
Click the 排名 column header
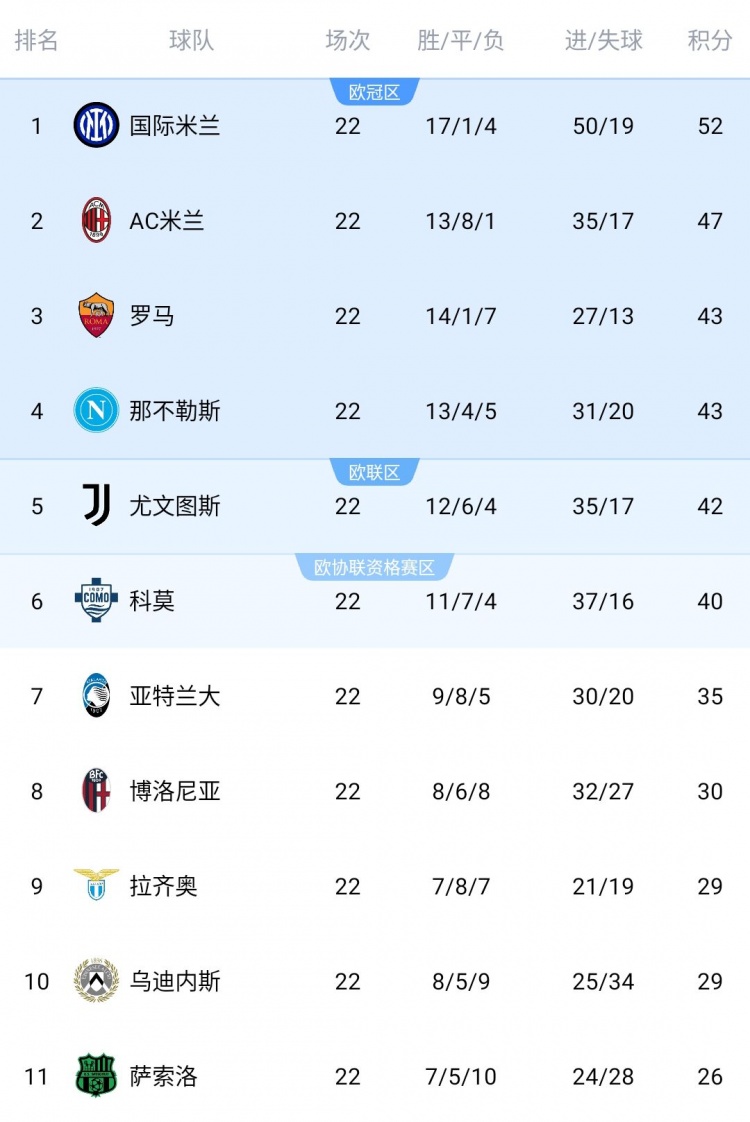click(37, 41)
